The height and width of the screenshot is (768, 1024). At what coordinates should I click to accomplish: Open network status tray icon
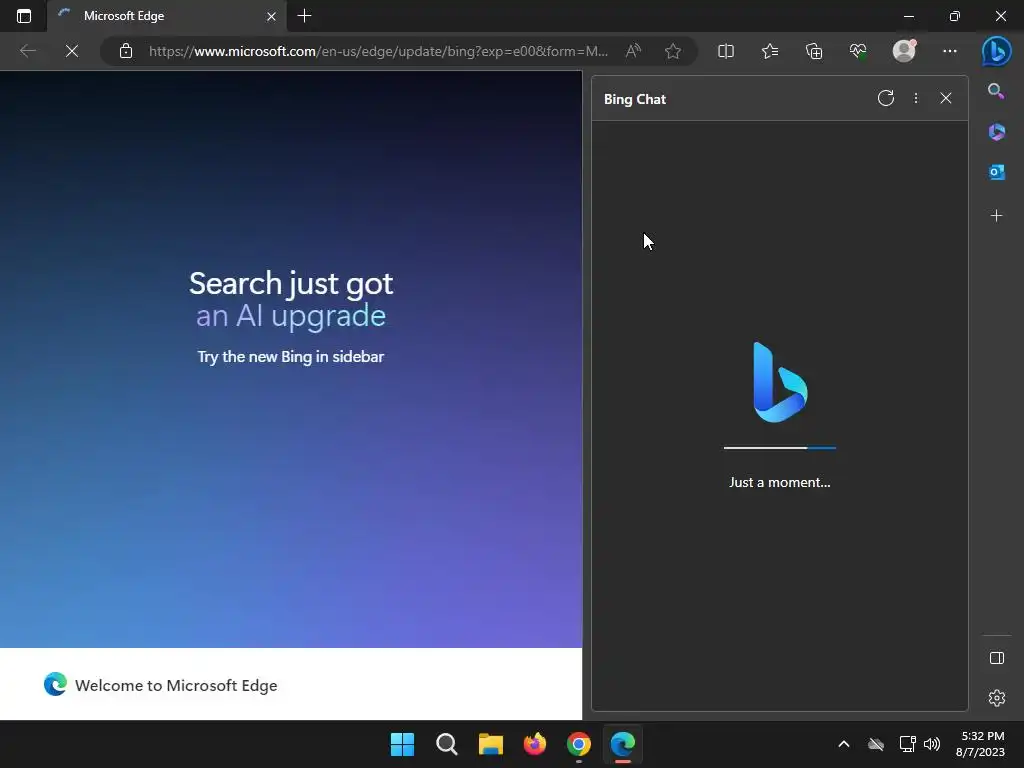[x=907, y=744]
